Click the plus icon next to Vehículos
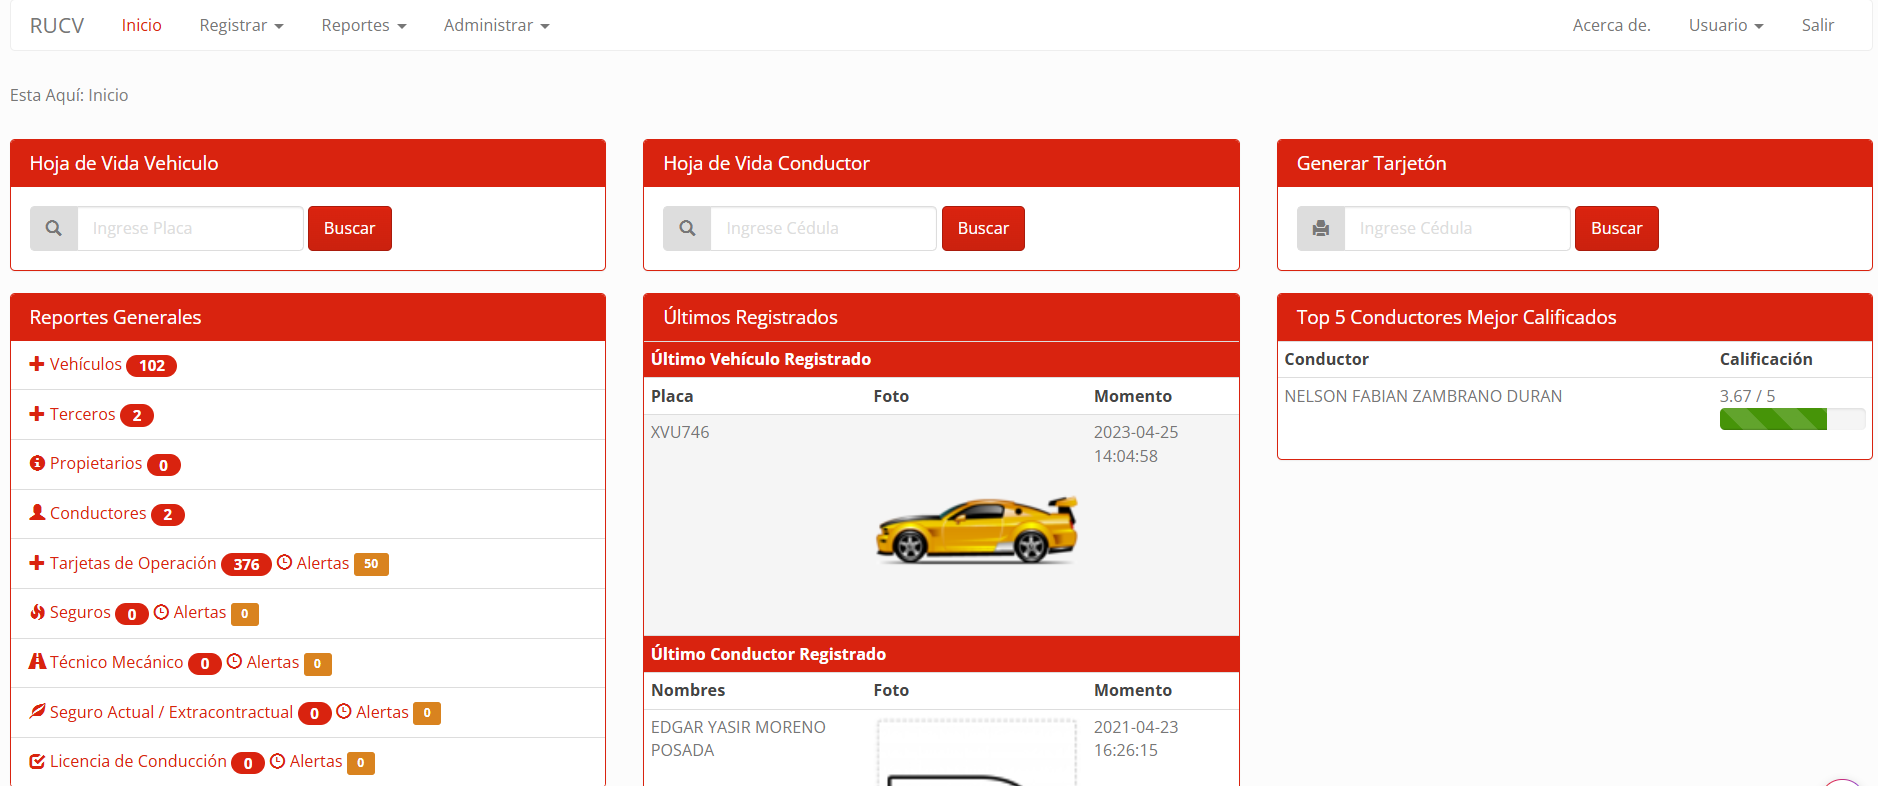1878x786 pixels. pyautogui.click(x=37, y=364)
